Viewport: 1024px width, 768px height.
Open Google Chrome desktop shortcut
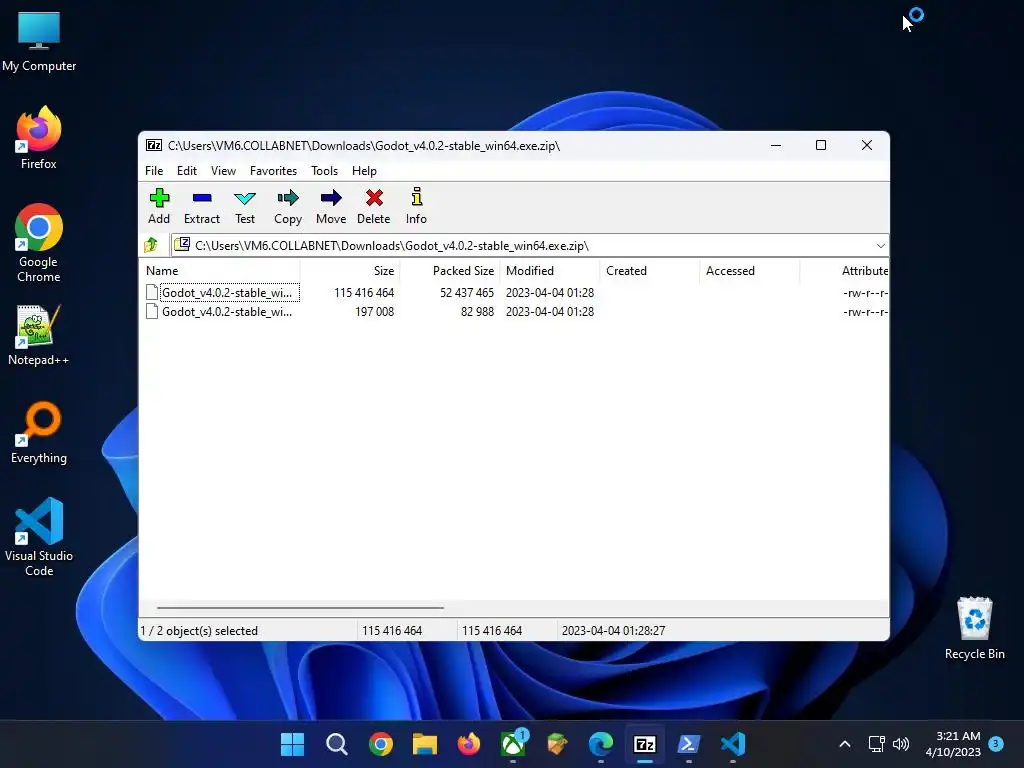(x=39, y=243)
